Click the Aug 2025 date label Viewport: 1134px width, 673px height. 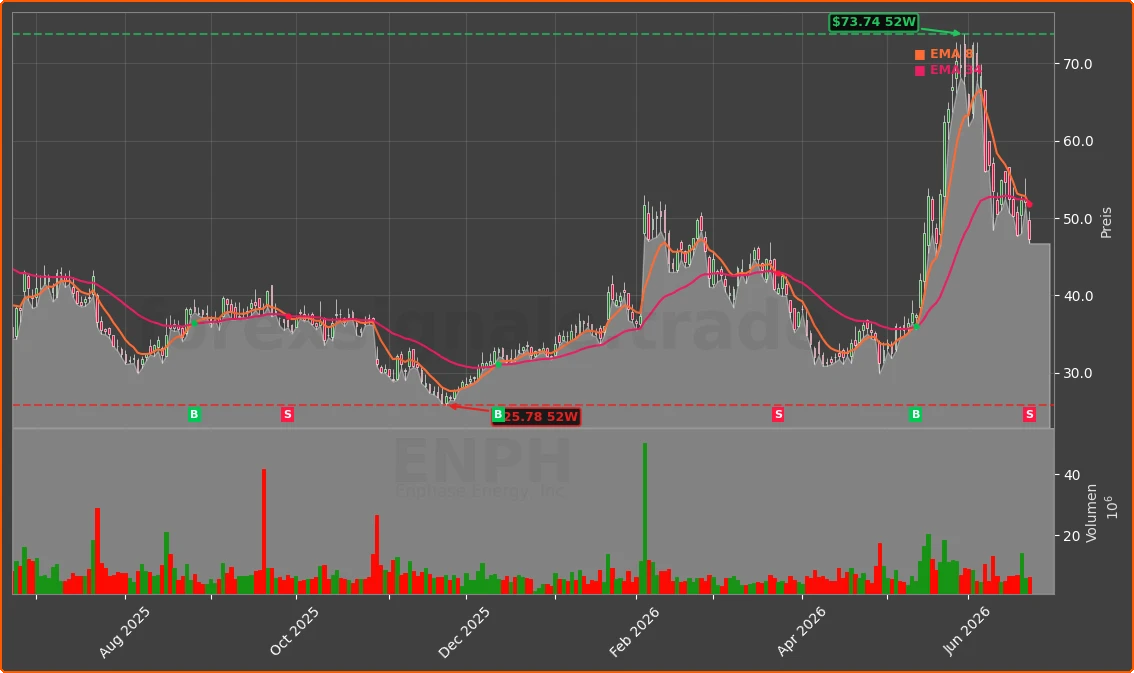pos(124,632)
